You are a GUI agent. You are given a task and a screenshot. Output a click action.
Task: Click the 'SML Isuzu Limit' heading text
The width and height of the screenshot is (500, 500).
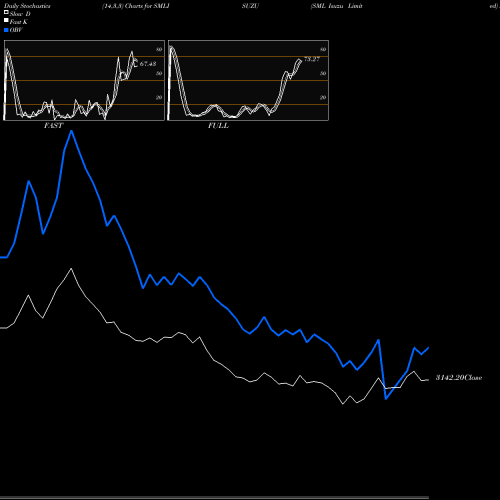pyautogui.click(x=336, y=6)
